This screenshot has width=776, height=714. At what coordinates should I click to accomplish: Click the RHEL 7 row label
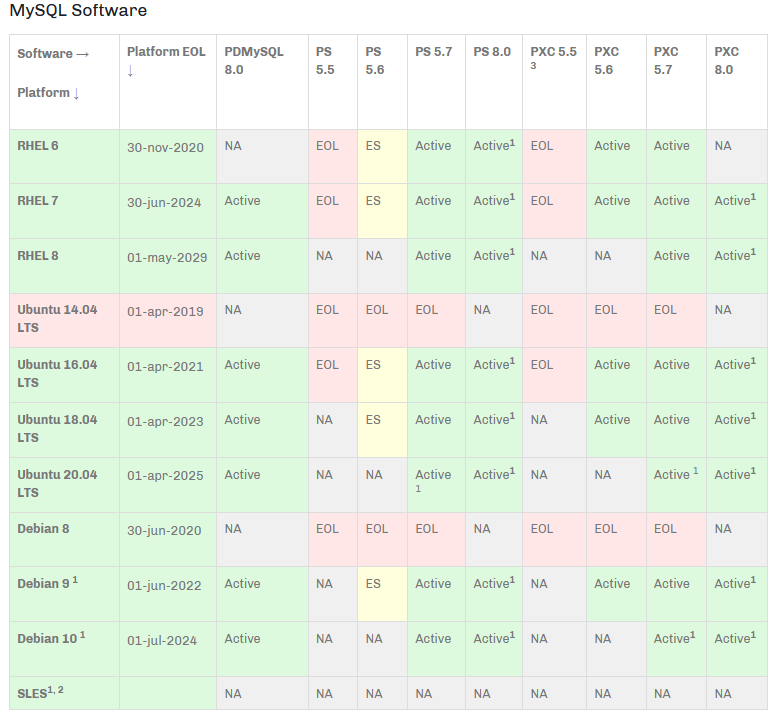coord(64,211)
